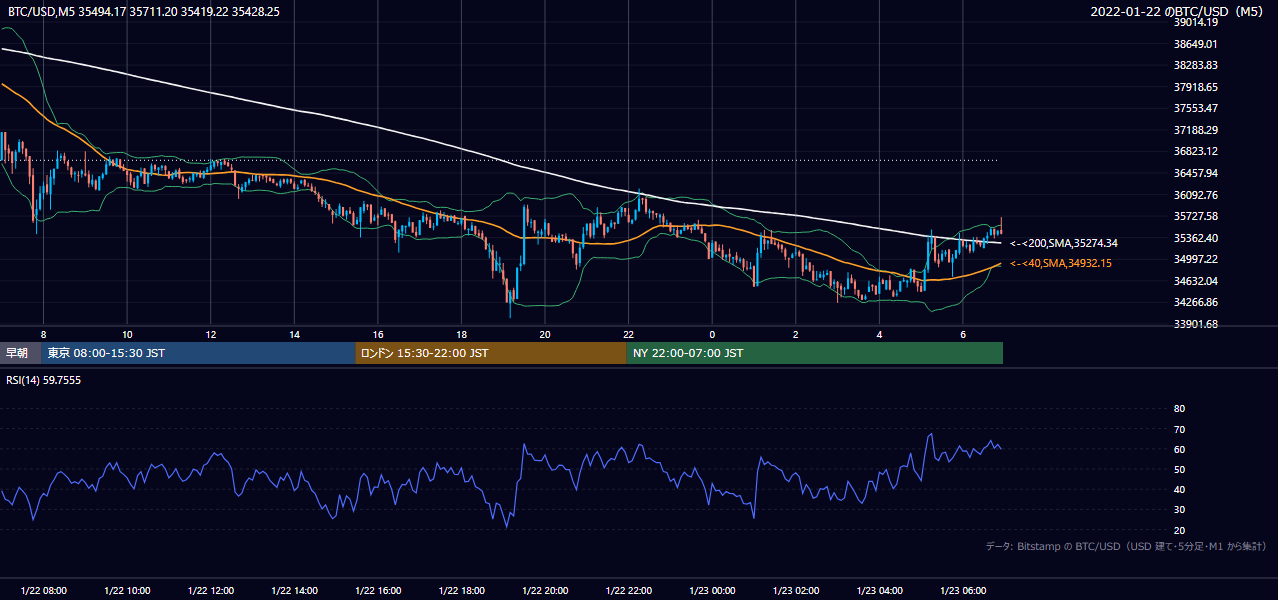Click hour tick 14 under the price chart
The image size is (1278, 600).
coord(295,334)
